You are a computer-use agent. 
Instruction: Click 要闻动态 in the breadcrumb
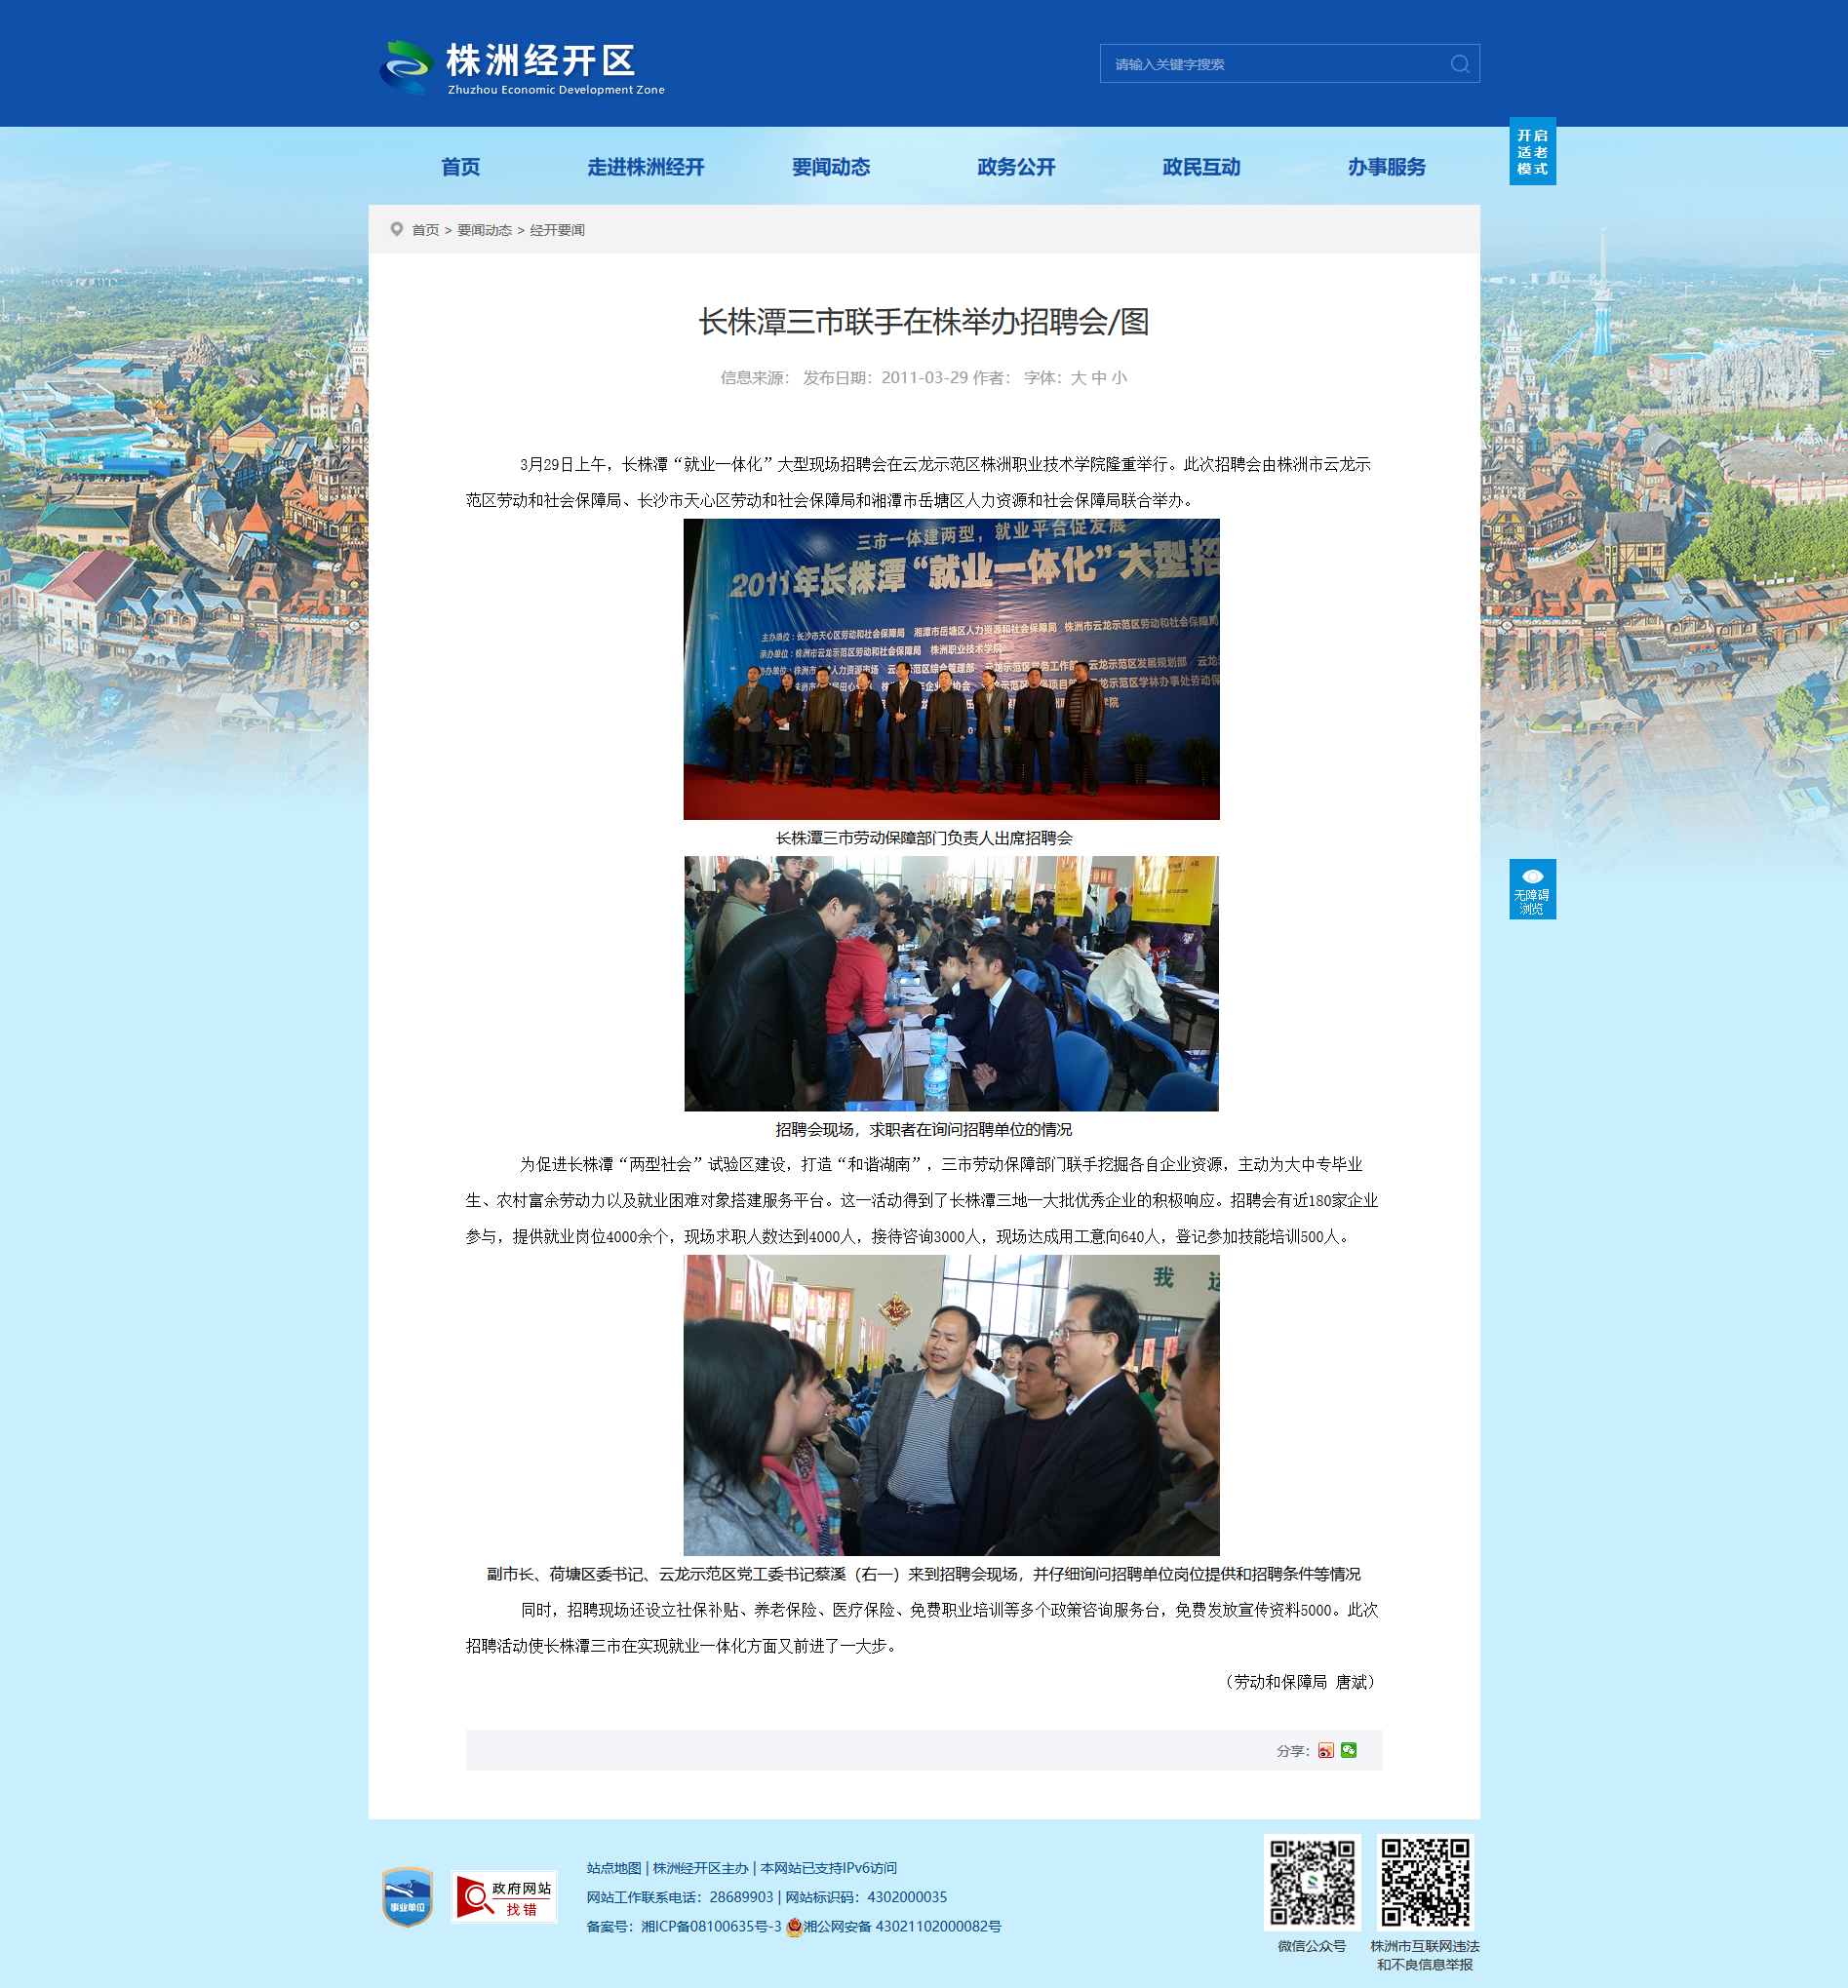pos(484,230)
